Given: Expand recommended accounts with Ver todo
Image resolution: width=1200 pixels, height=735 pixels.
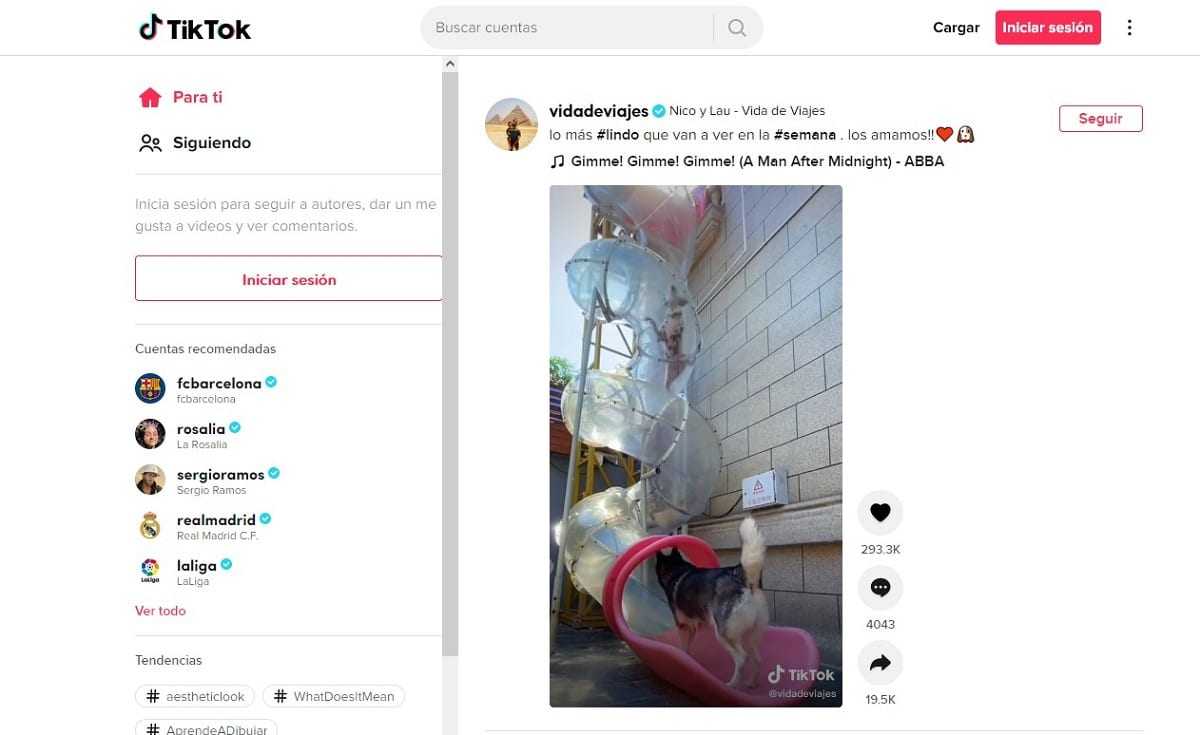Looking at the screenshot, I should [x=160, y=610].
